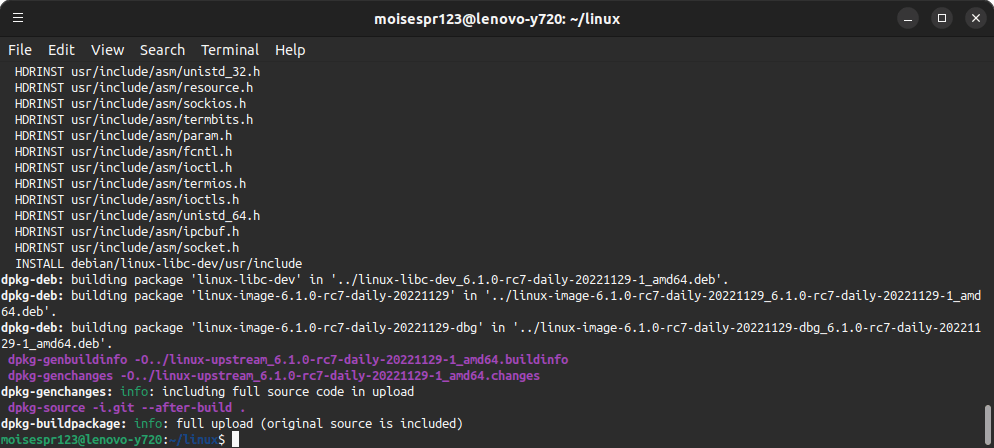Close the terminal window
994x448 pixels.
975,18
